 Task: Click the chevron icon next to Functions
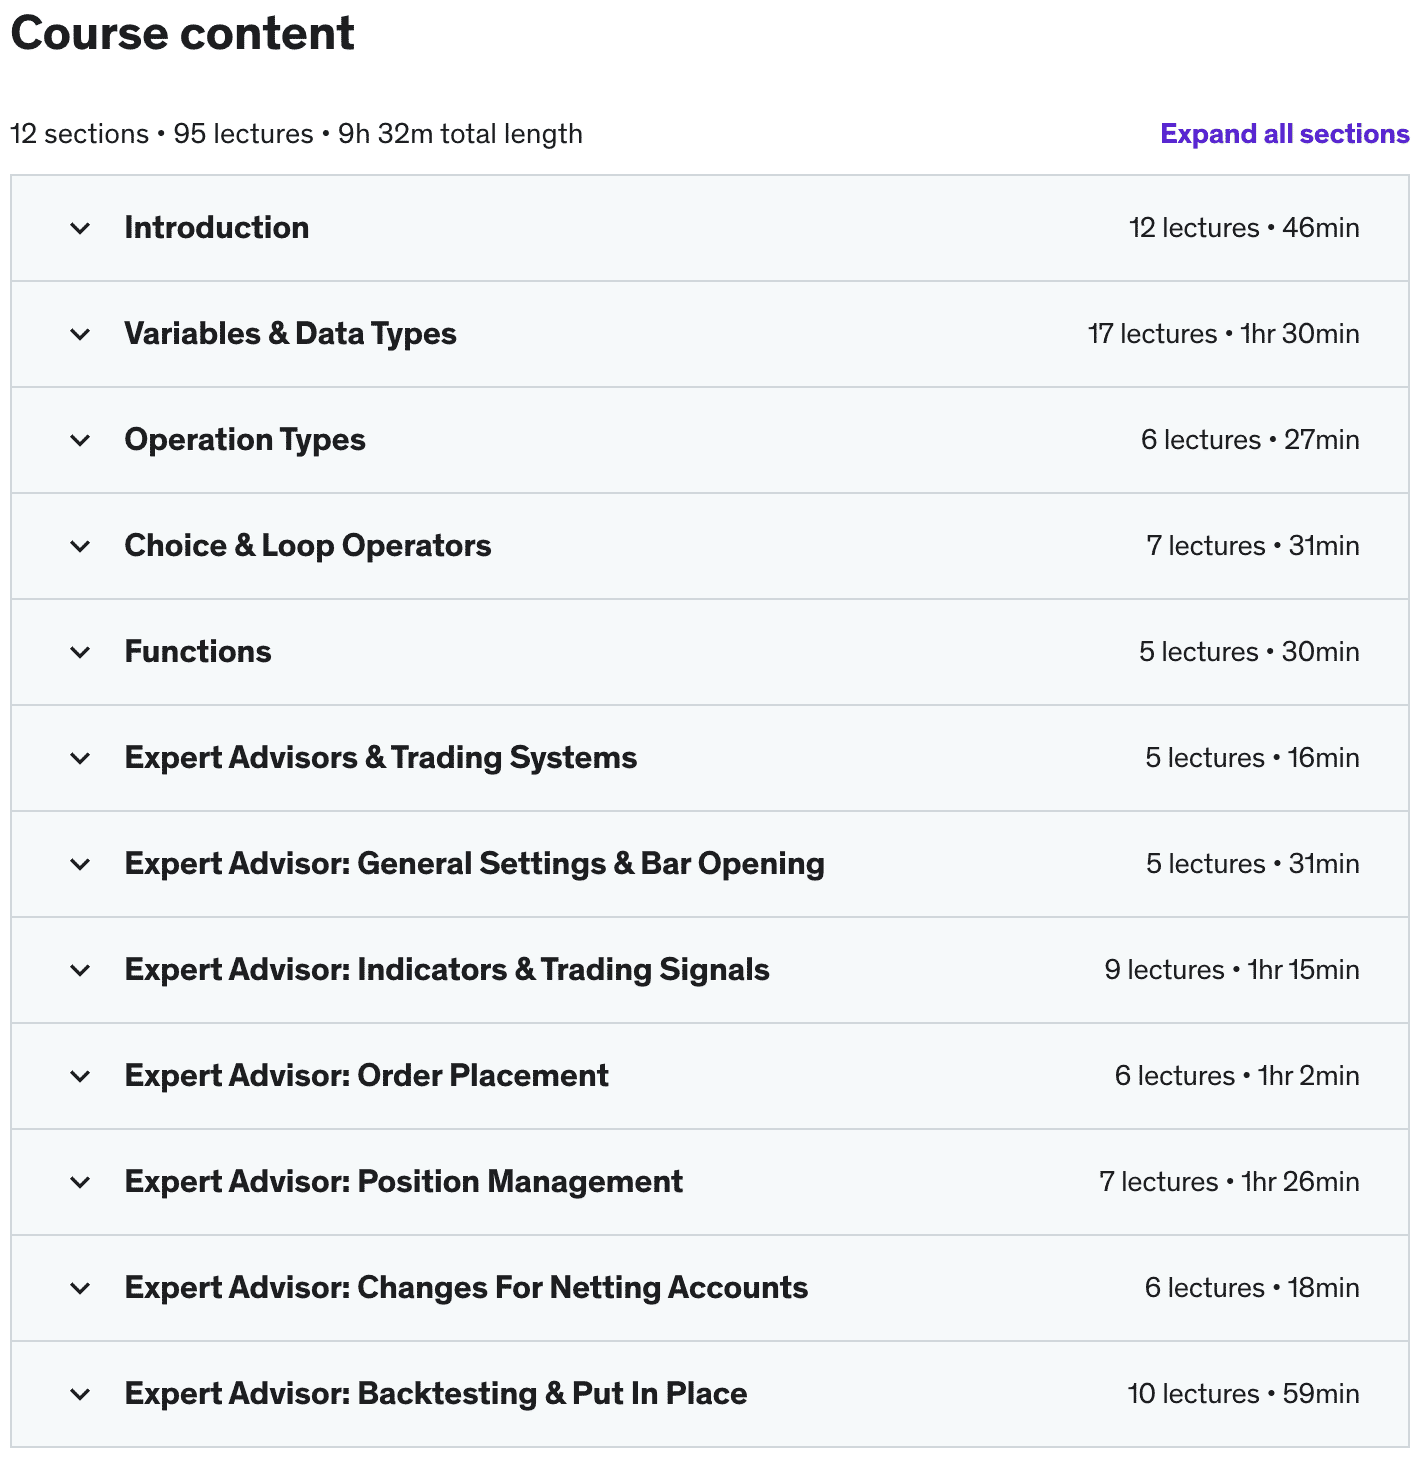[80, 652]
